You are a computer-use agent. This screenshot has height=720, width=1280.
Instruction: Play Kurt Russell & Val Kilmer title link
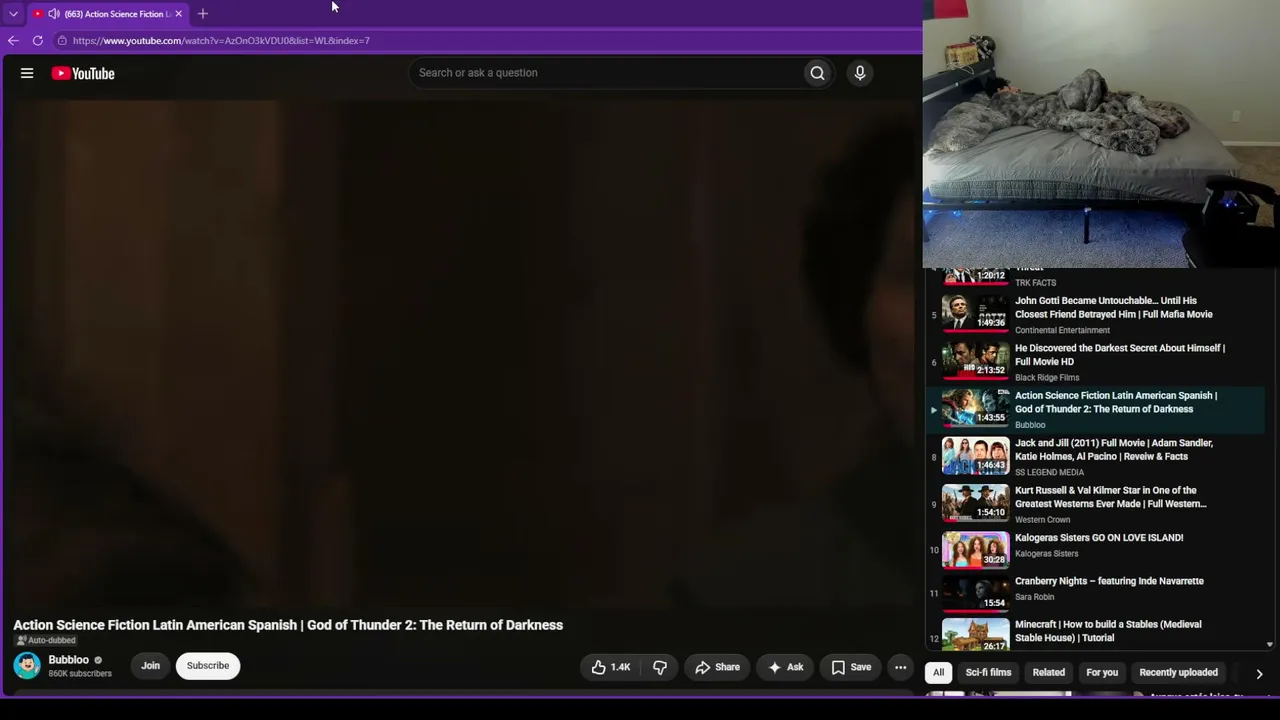tap(1111, 497)
